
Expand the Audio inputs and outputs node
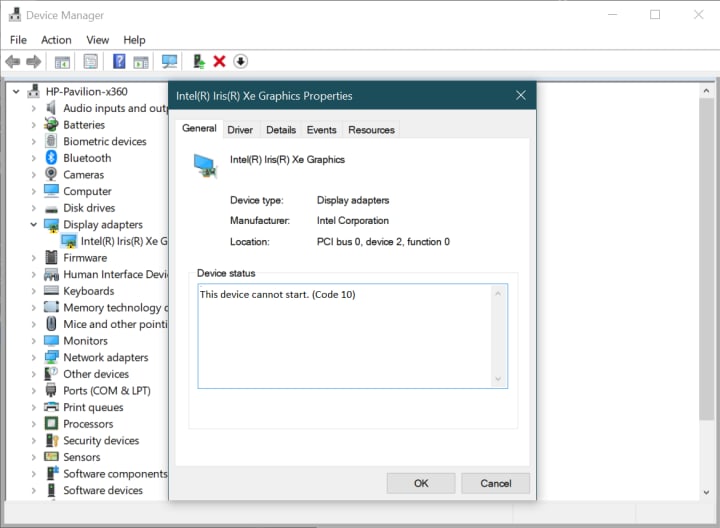[34, 108]
